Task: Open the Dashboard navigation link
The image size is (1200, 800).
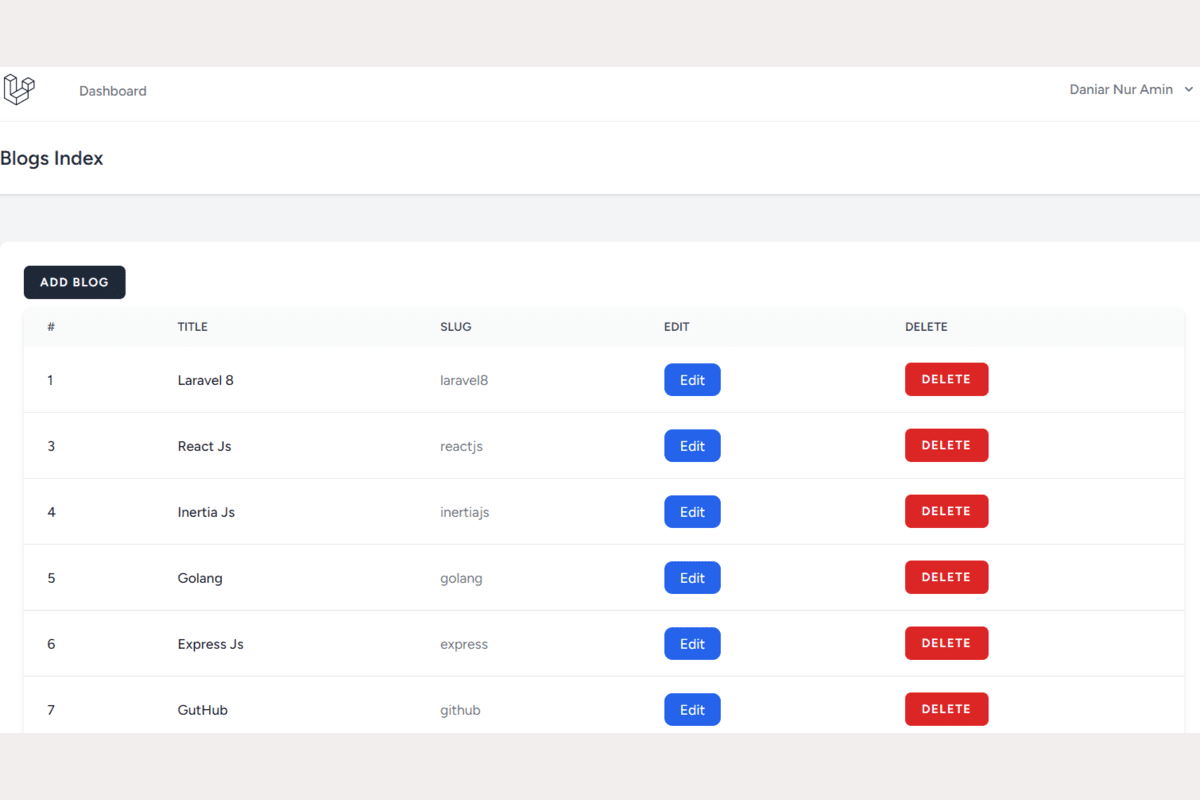Action: pyautogui.click(x=113, y=91)
